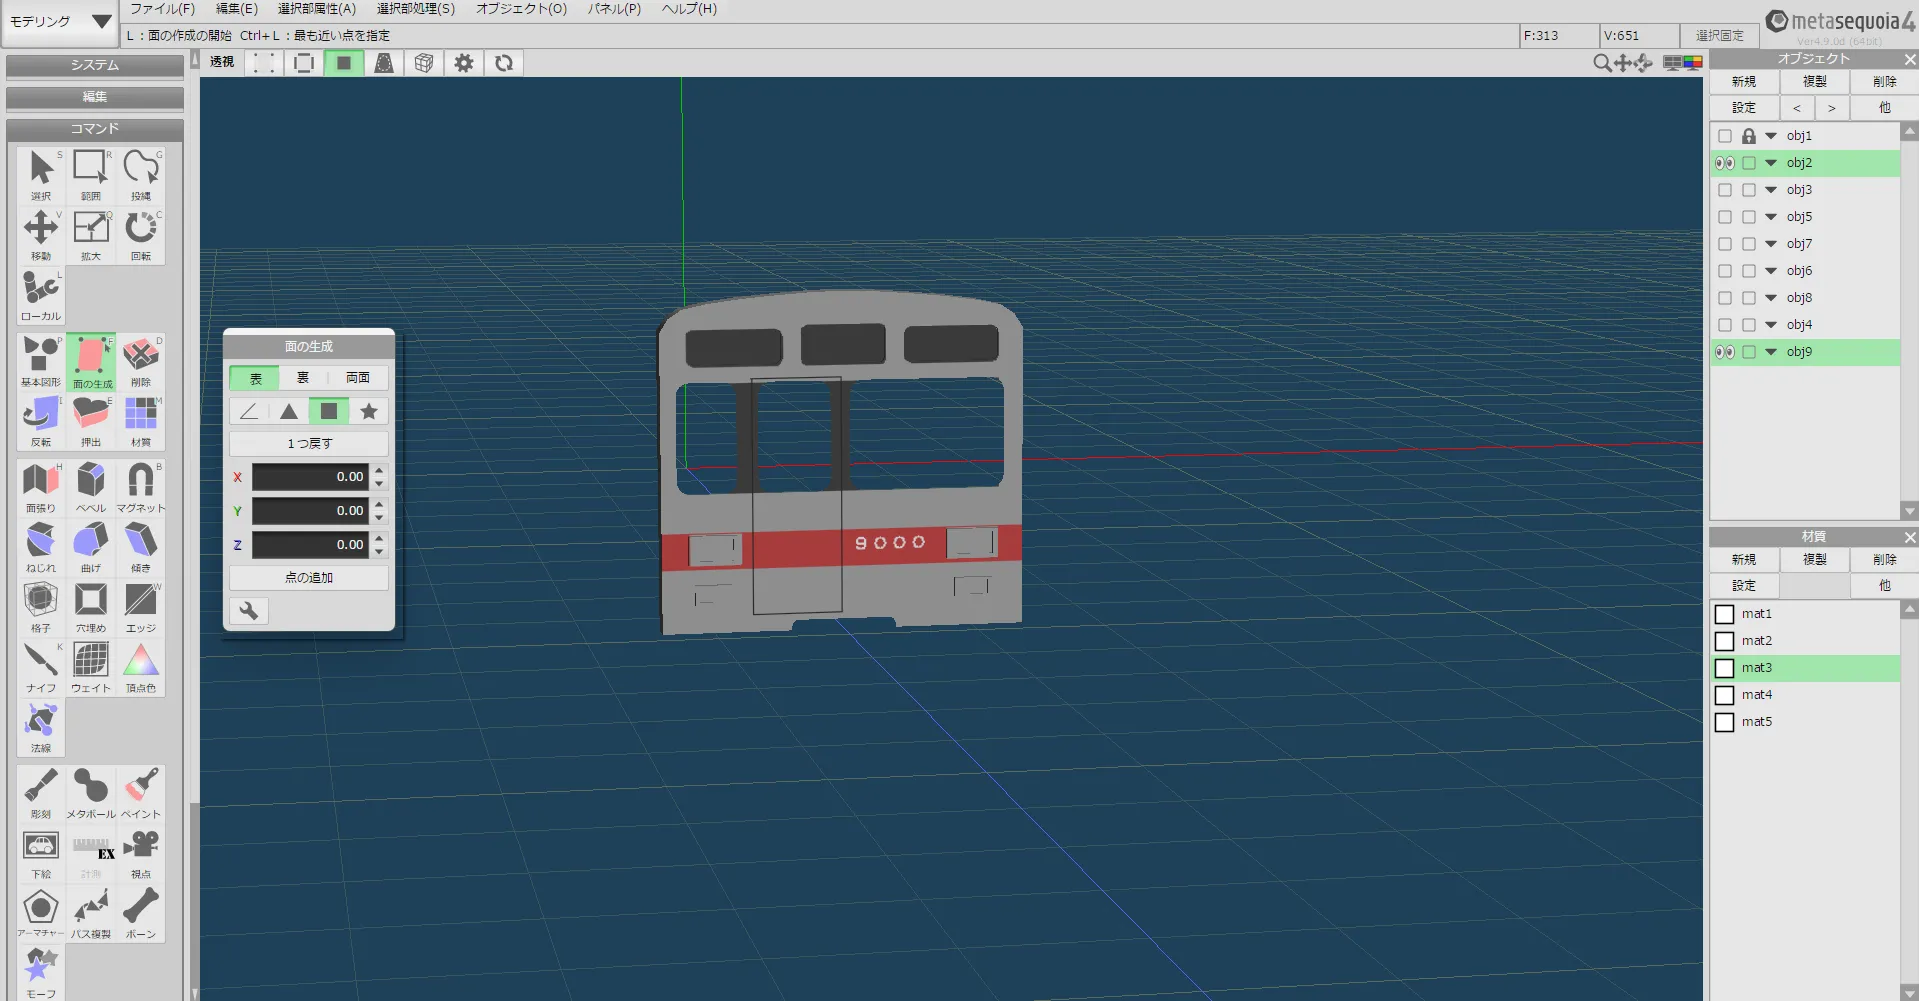The width and height of the screenshot is (1919, 1001).
Task: Collapse the obj1 tree arrow
Action: point(1771,136)
